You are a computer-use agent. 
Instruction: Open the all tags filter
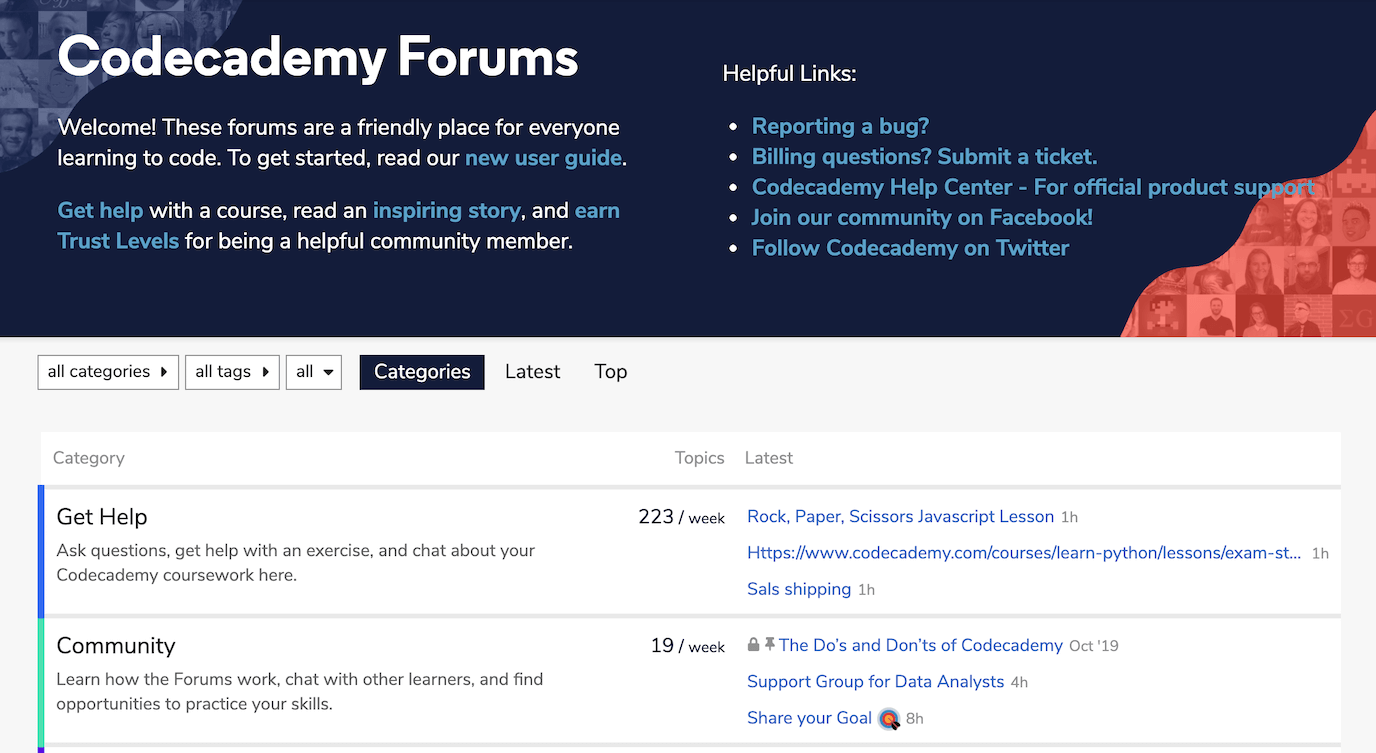231,372
